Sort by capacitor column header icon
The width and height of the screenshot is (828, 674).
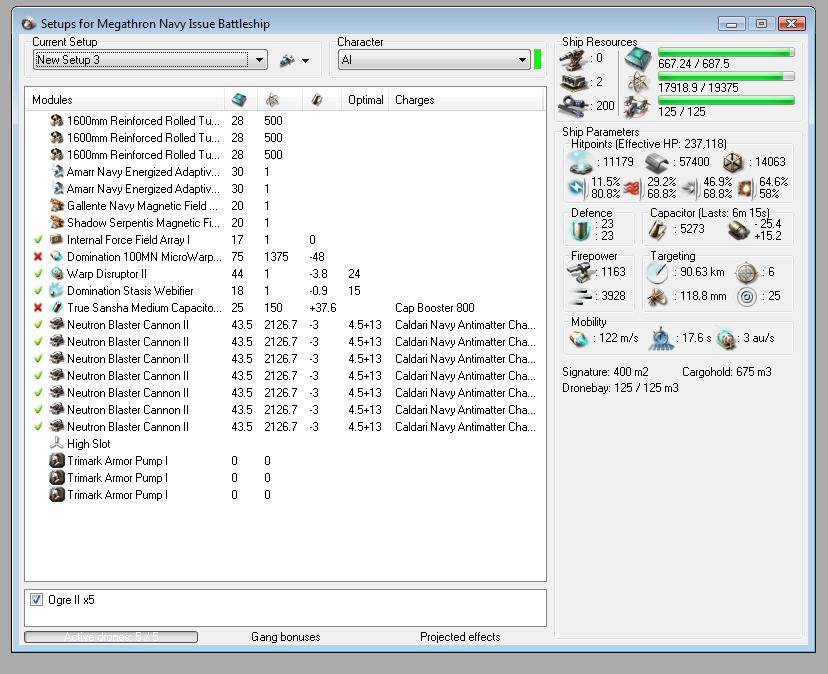point(317,99)
